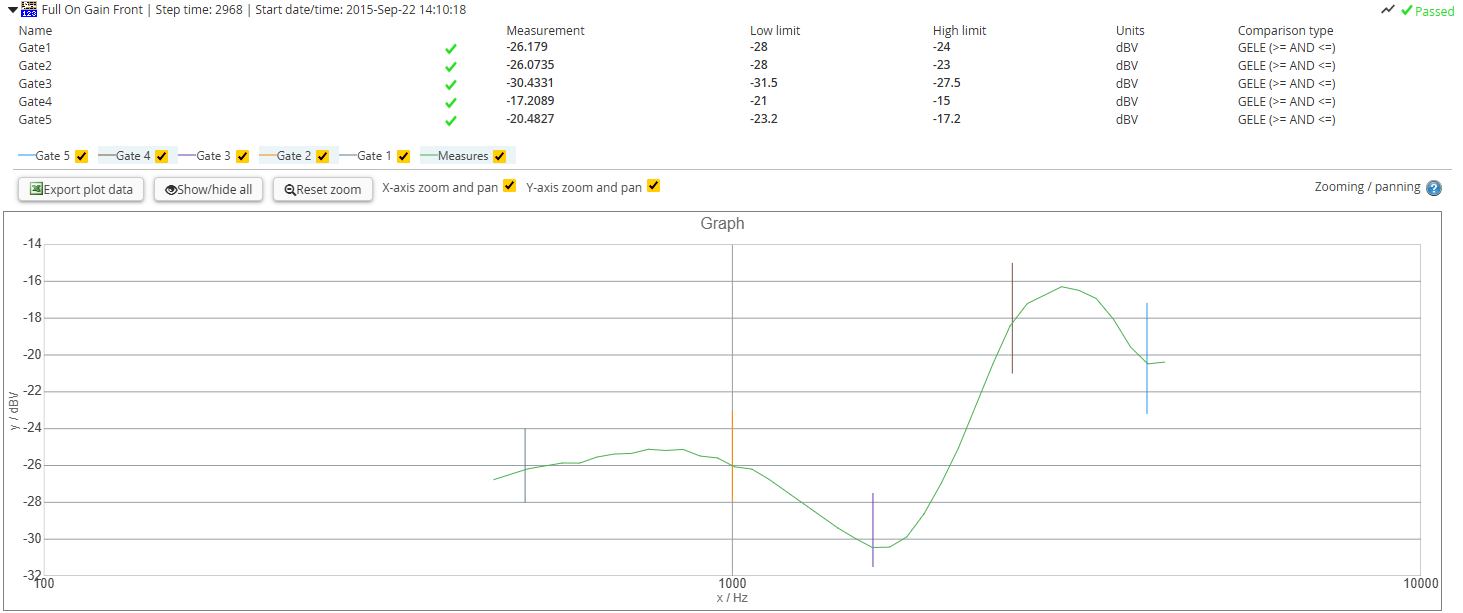Select the Gate5 name in the table
Viewport: 1463px width, 613px height.
click(35, 119)
